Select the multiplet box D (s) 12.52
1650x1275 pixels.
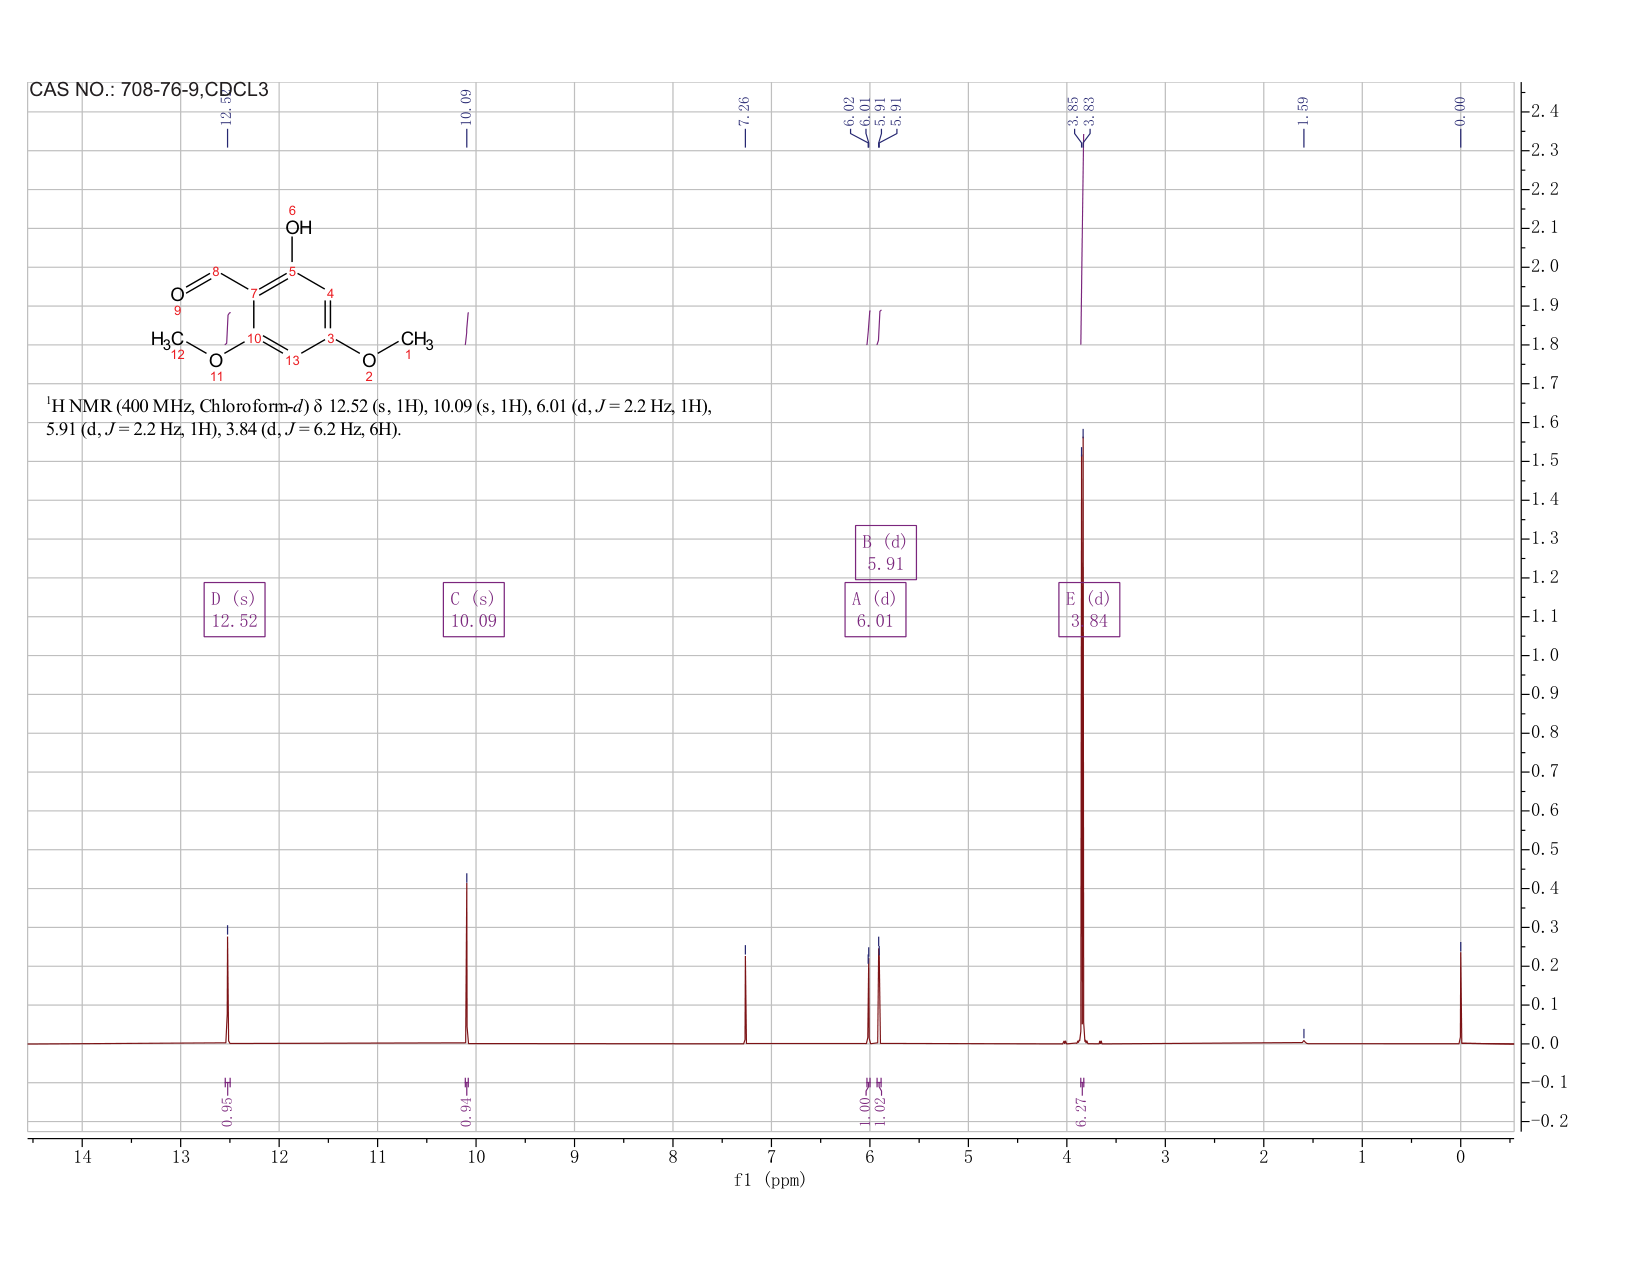235,610
